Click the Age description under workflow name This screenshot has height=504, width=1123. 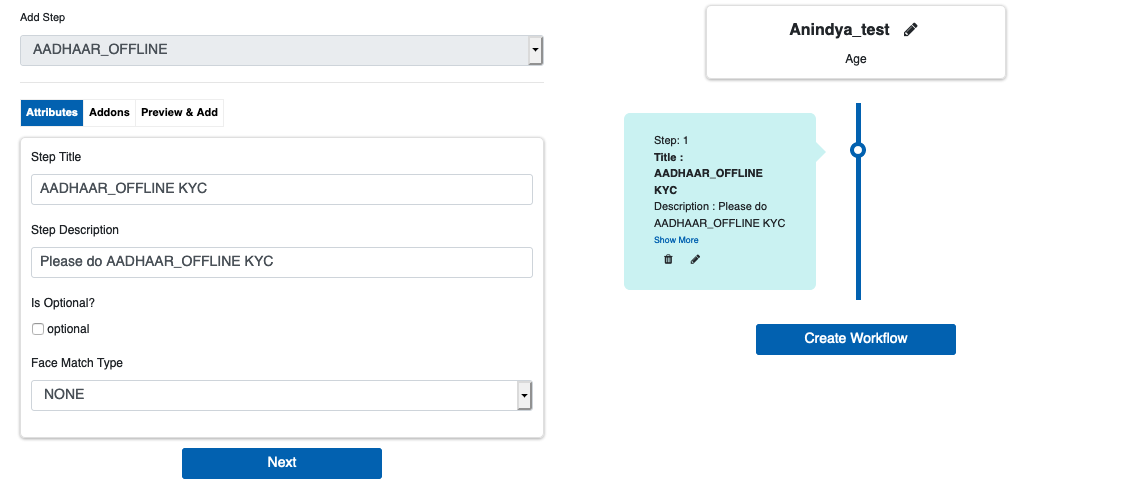[x=855, y=59]
